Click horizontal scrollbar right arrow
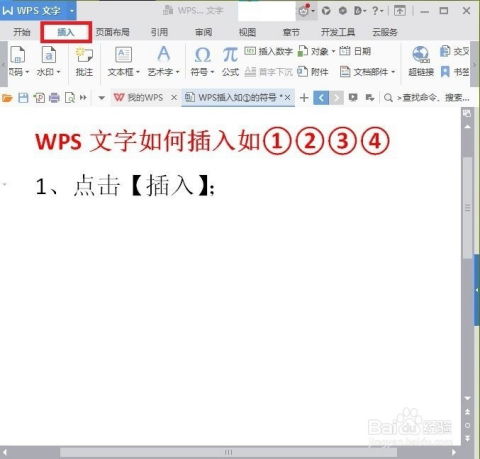The image size is (480, 459). coord(454,452)
